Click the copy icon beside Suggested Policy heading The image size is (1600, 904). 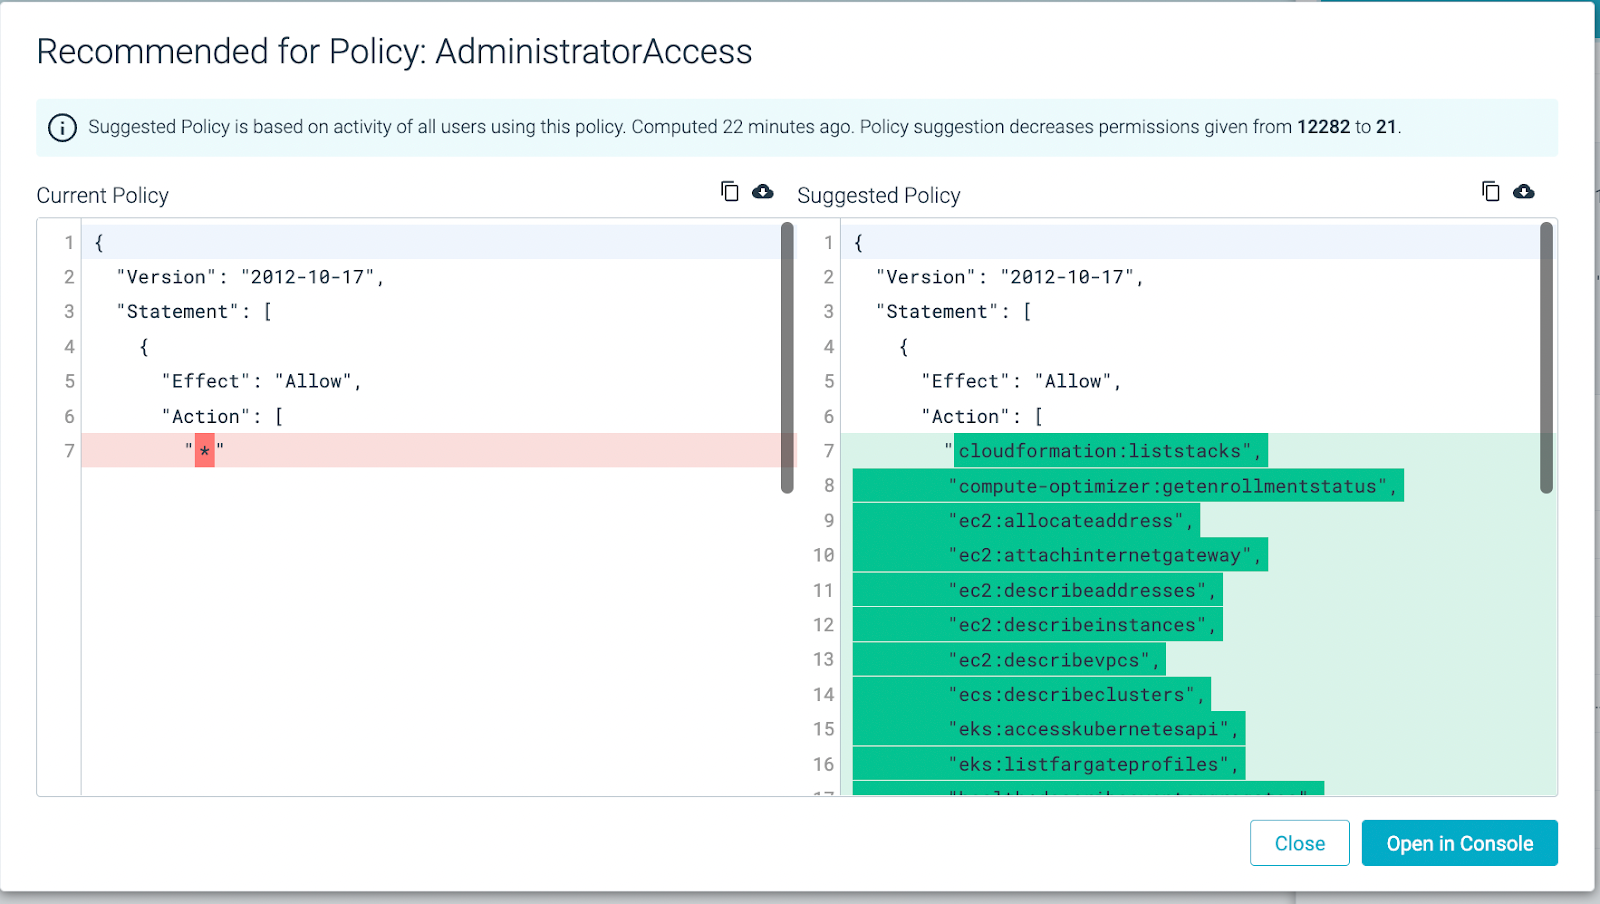coord(1490,191)
